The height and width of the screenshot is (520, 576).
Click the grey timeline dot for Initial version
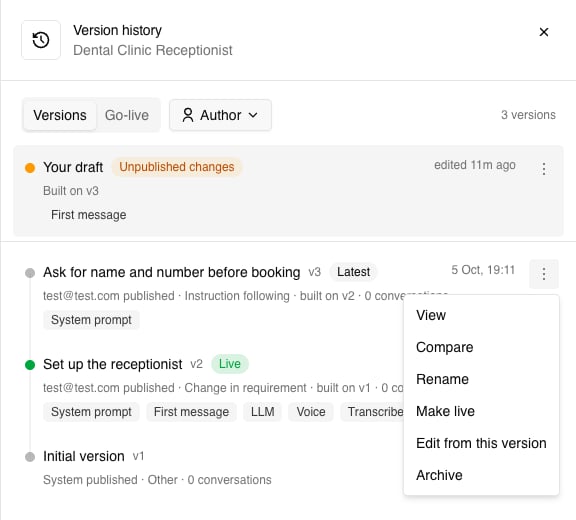click(30, 457)
